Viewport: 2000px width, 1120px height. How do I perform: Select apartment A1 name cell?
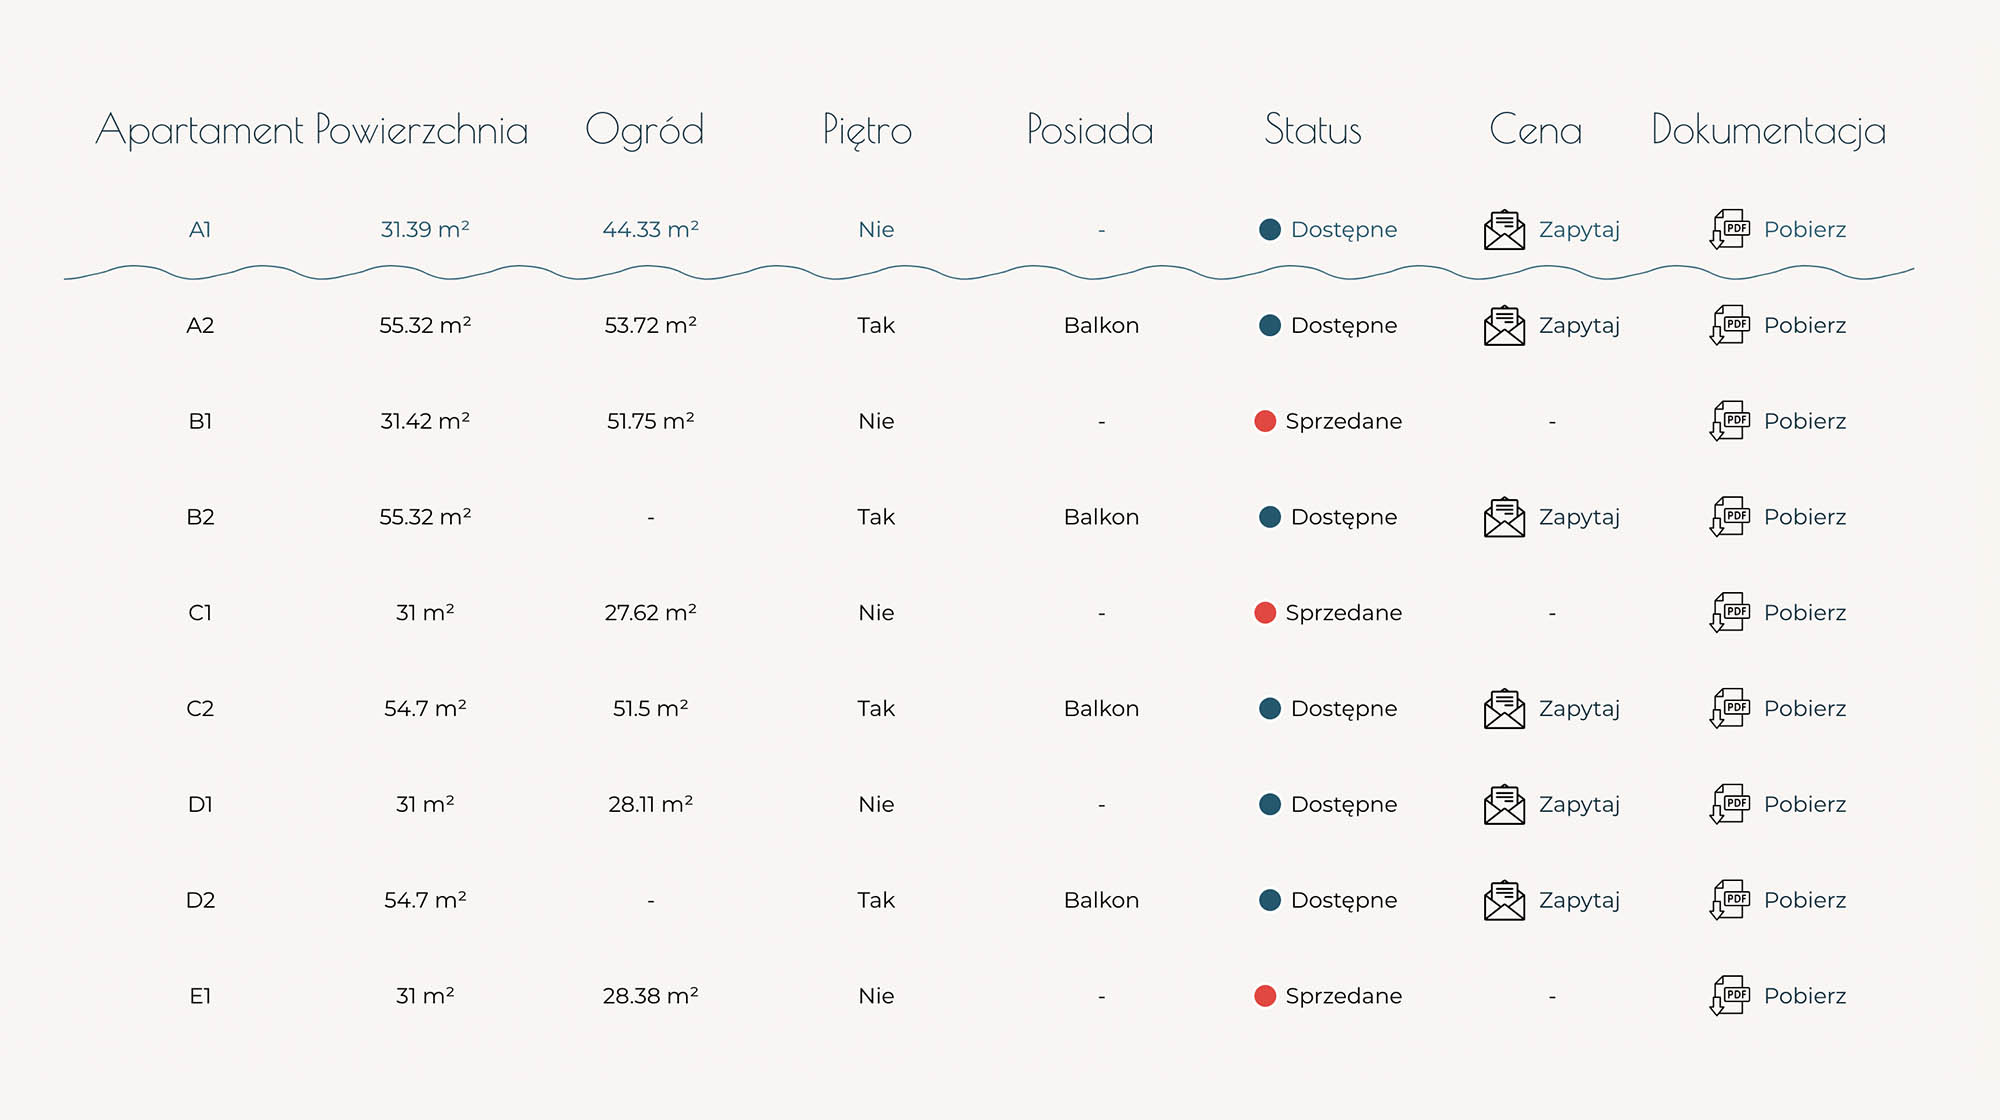coord(200,230)
